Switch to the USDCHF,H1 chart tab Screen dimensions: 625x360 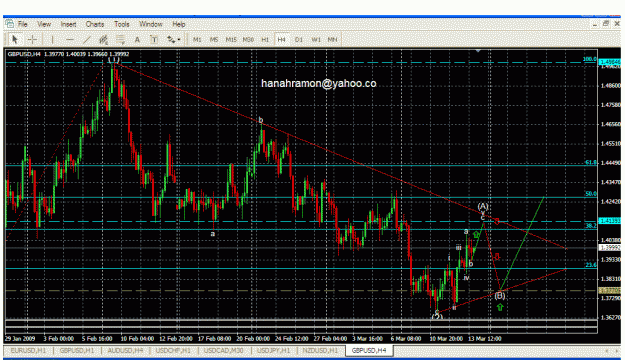(x=173, y=350)
